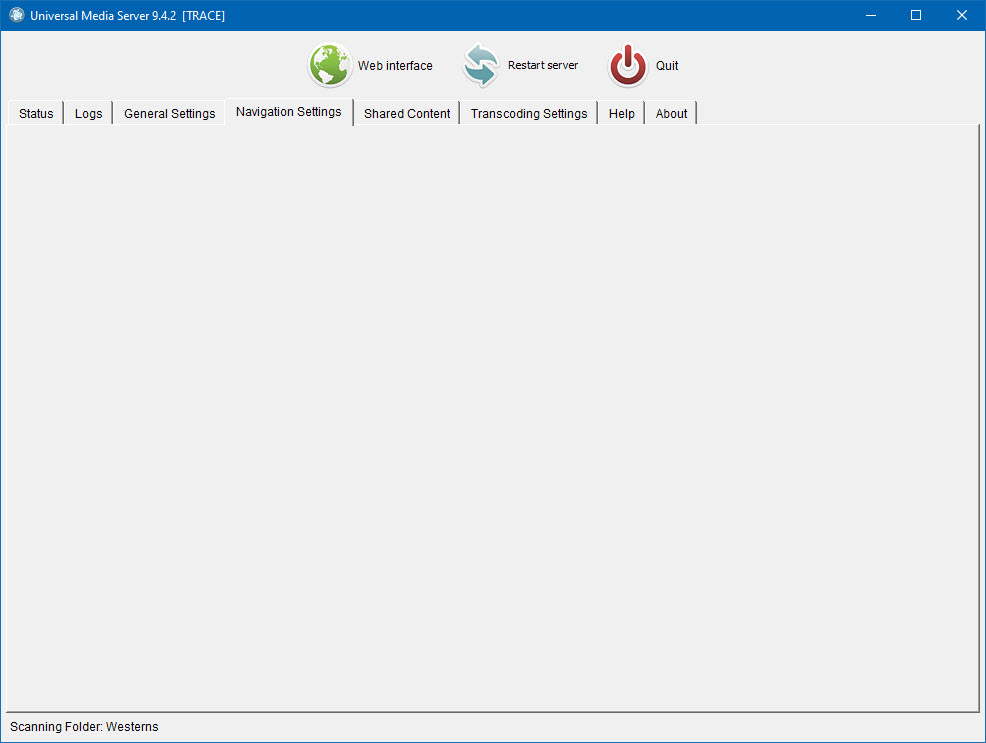Image resolution: width=986 pixels, height=743 pixels.
Task: Switch to the Logs tab
Action: 89,114
